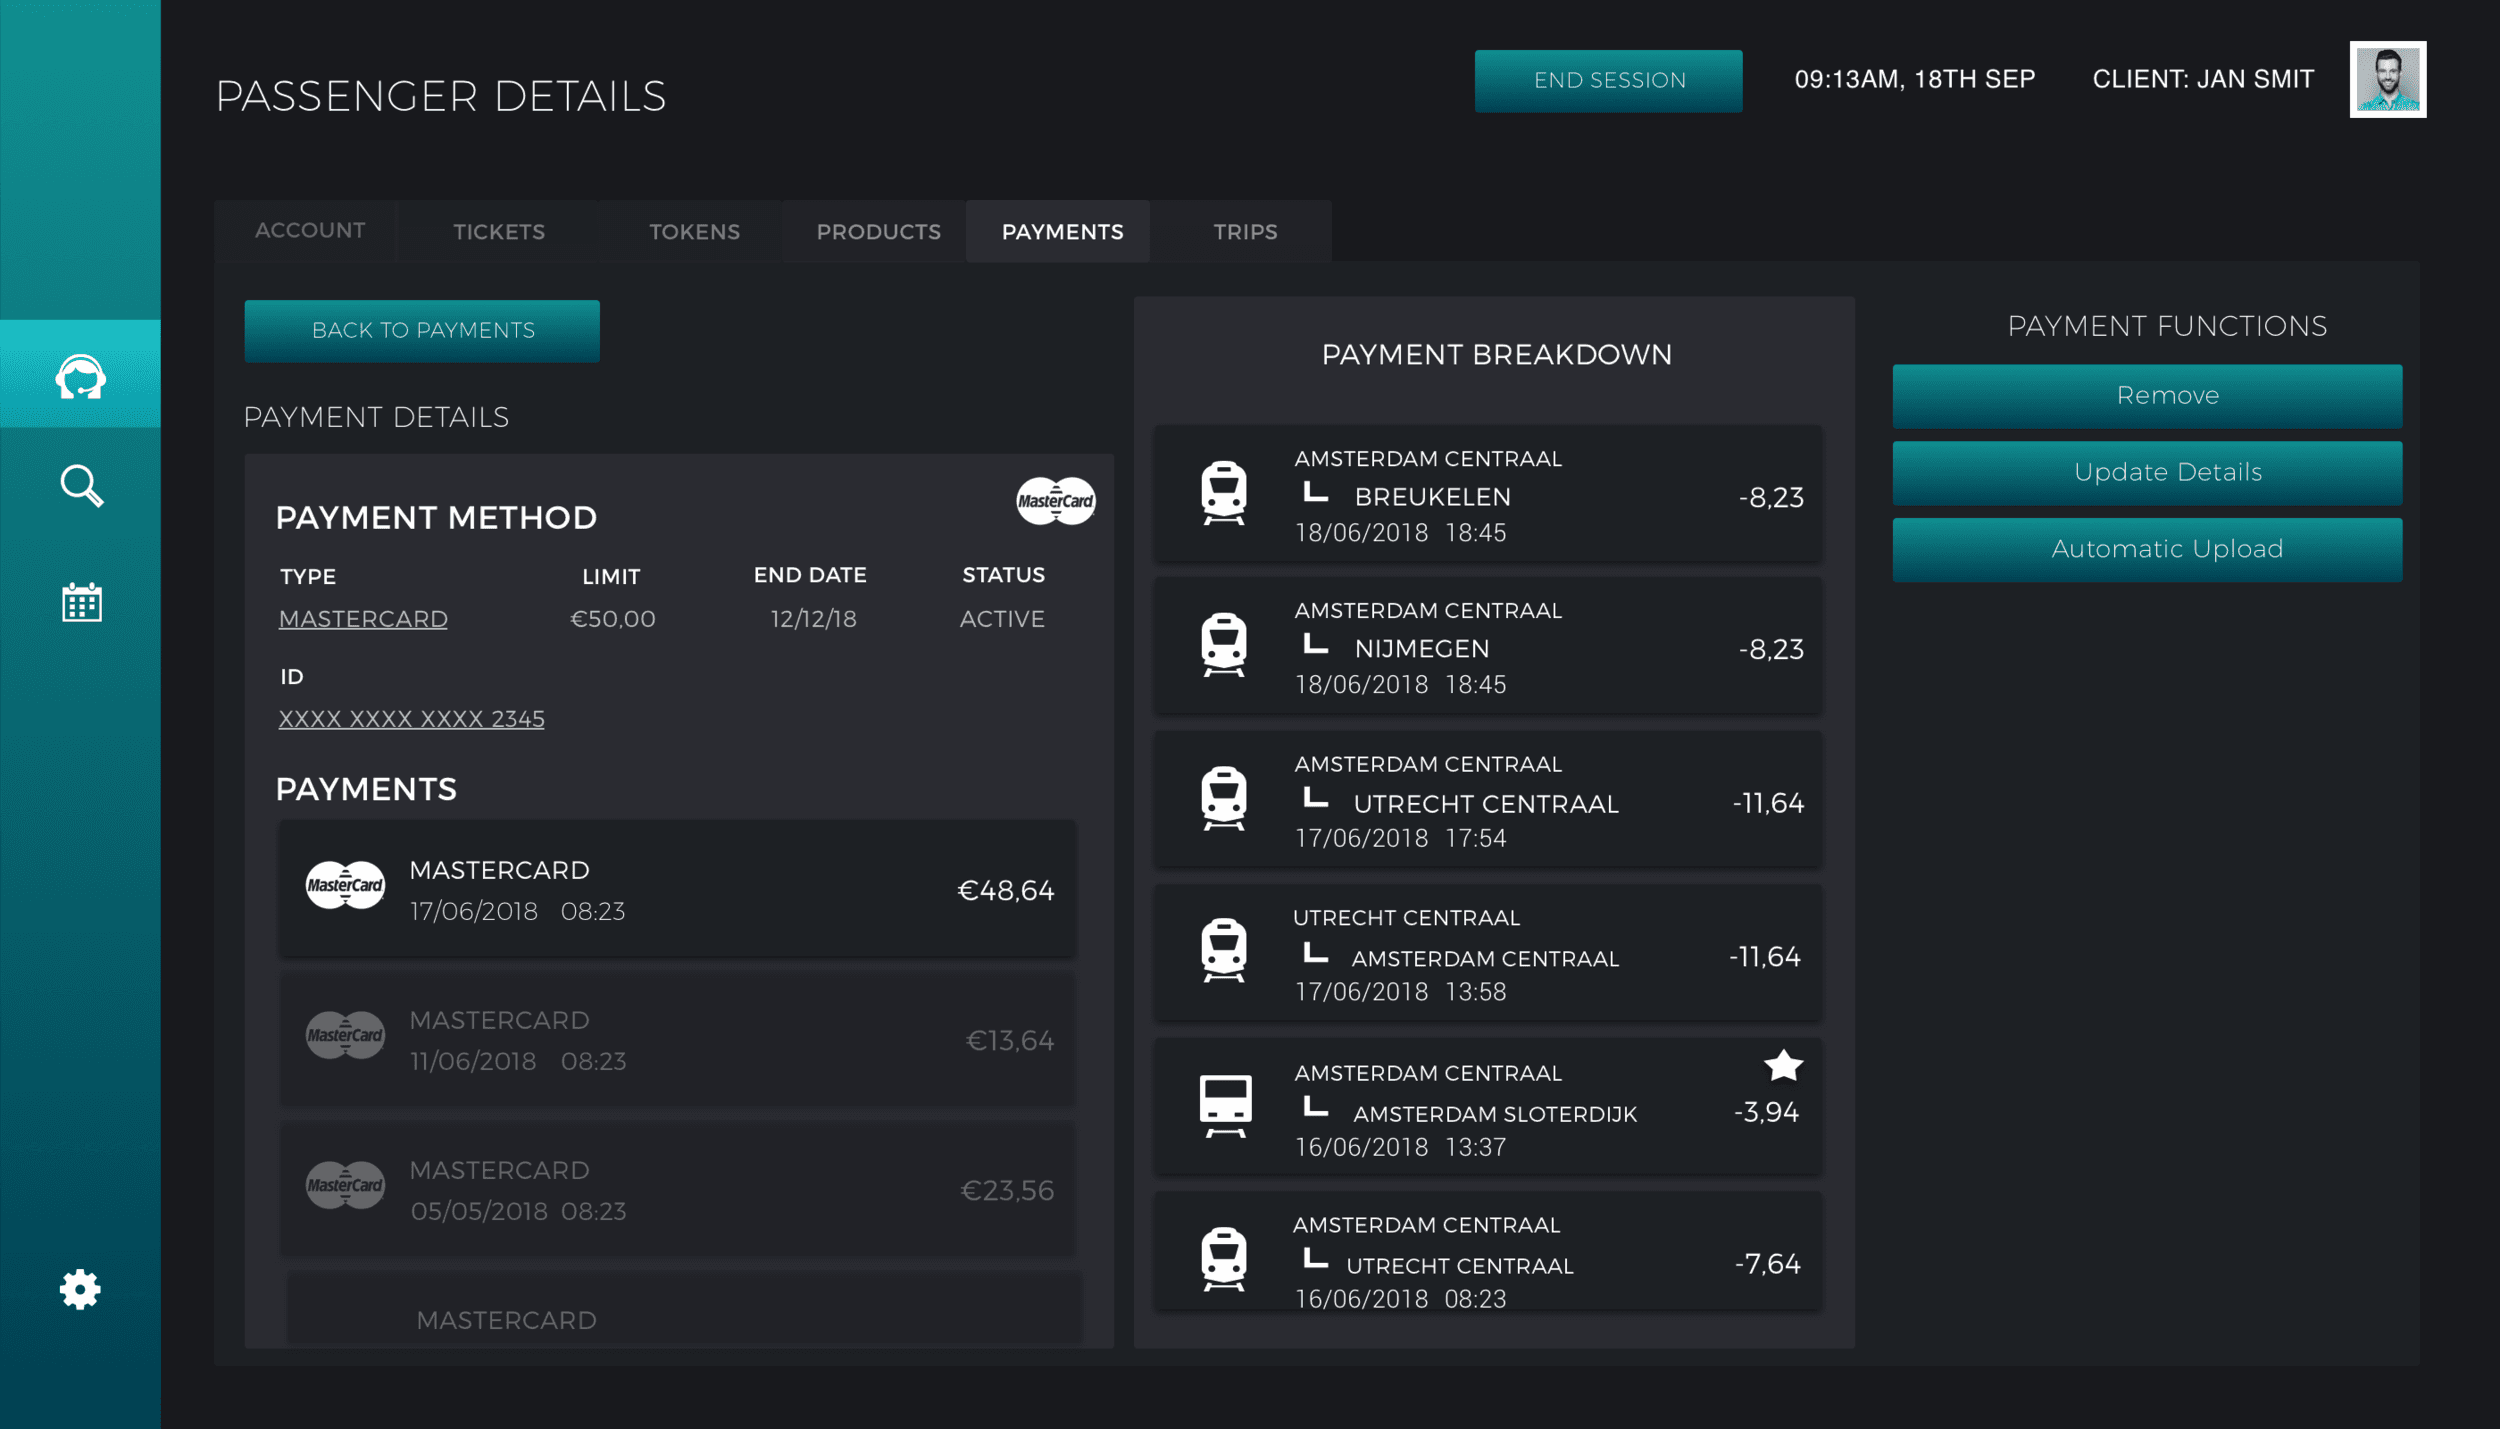
Task: Open settings gear in sidebar
Action: pyautogui.click(x=80, y=1289)
